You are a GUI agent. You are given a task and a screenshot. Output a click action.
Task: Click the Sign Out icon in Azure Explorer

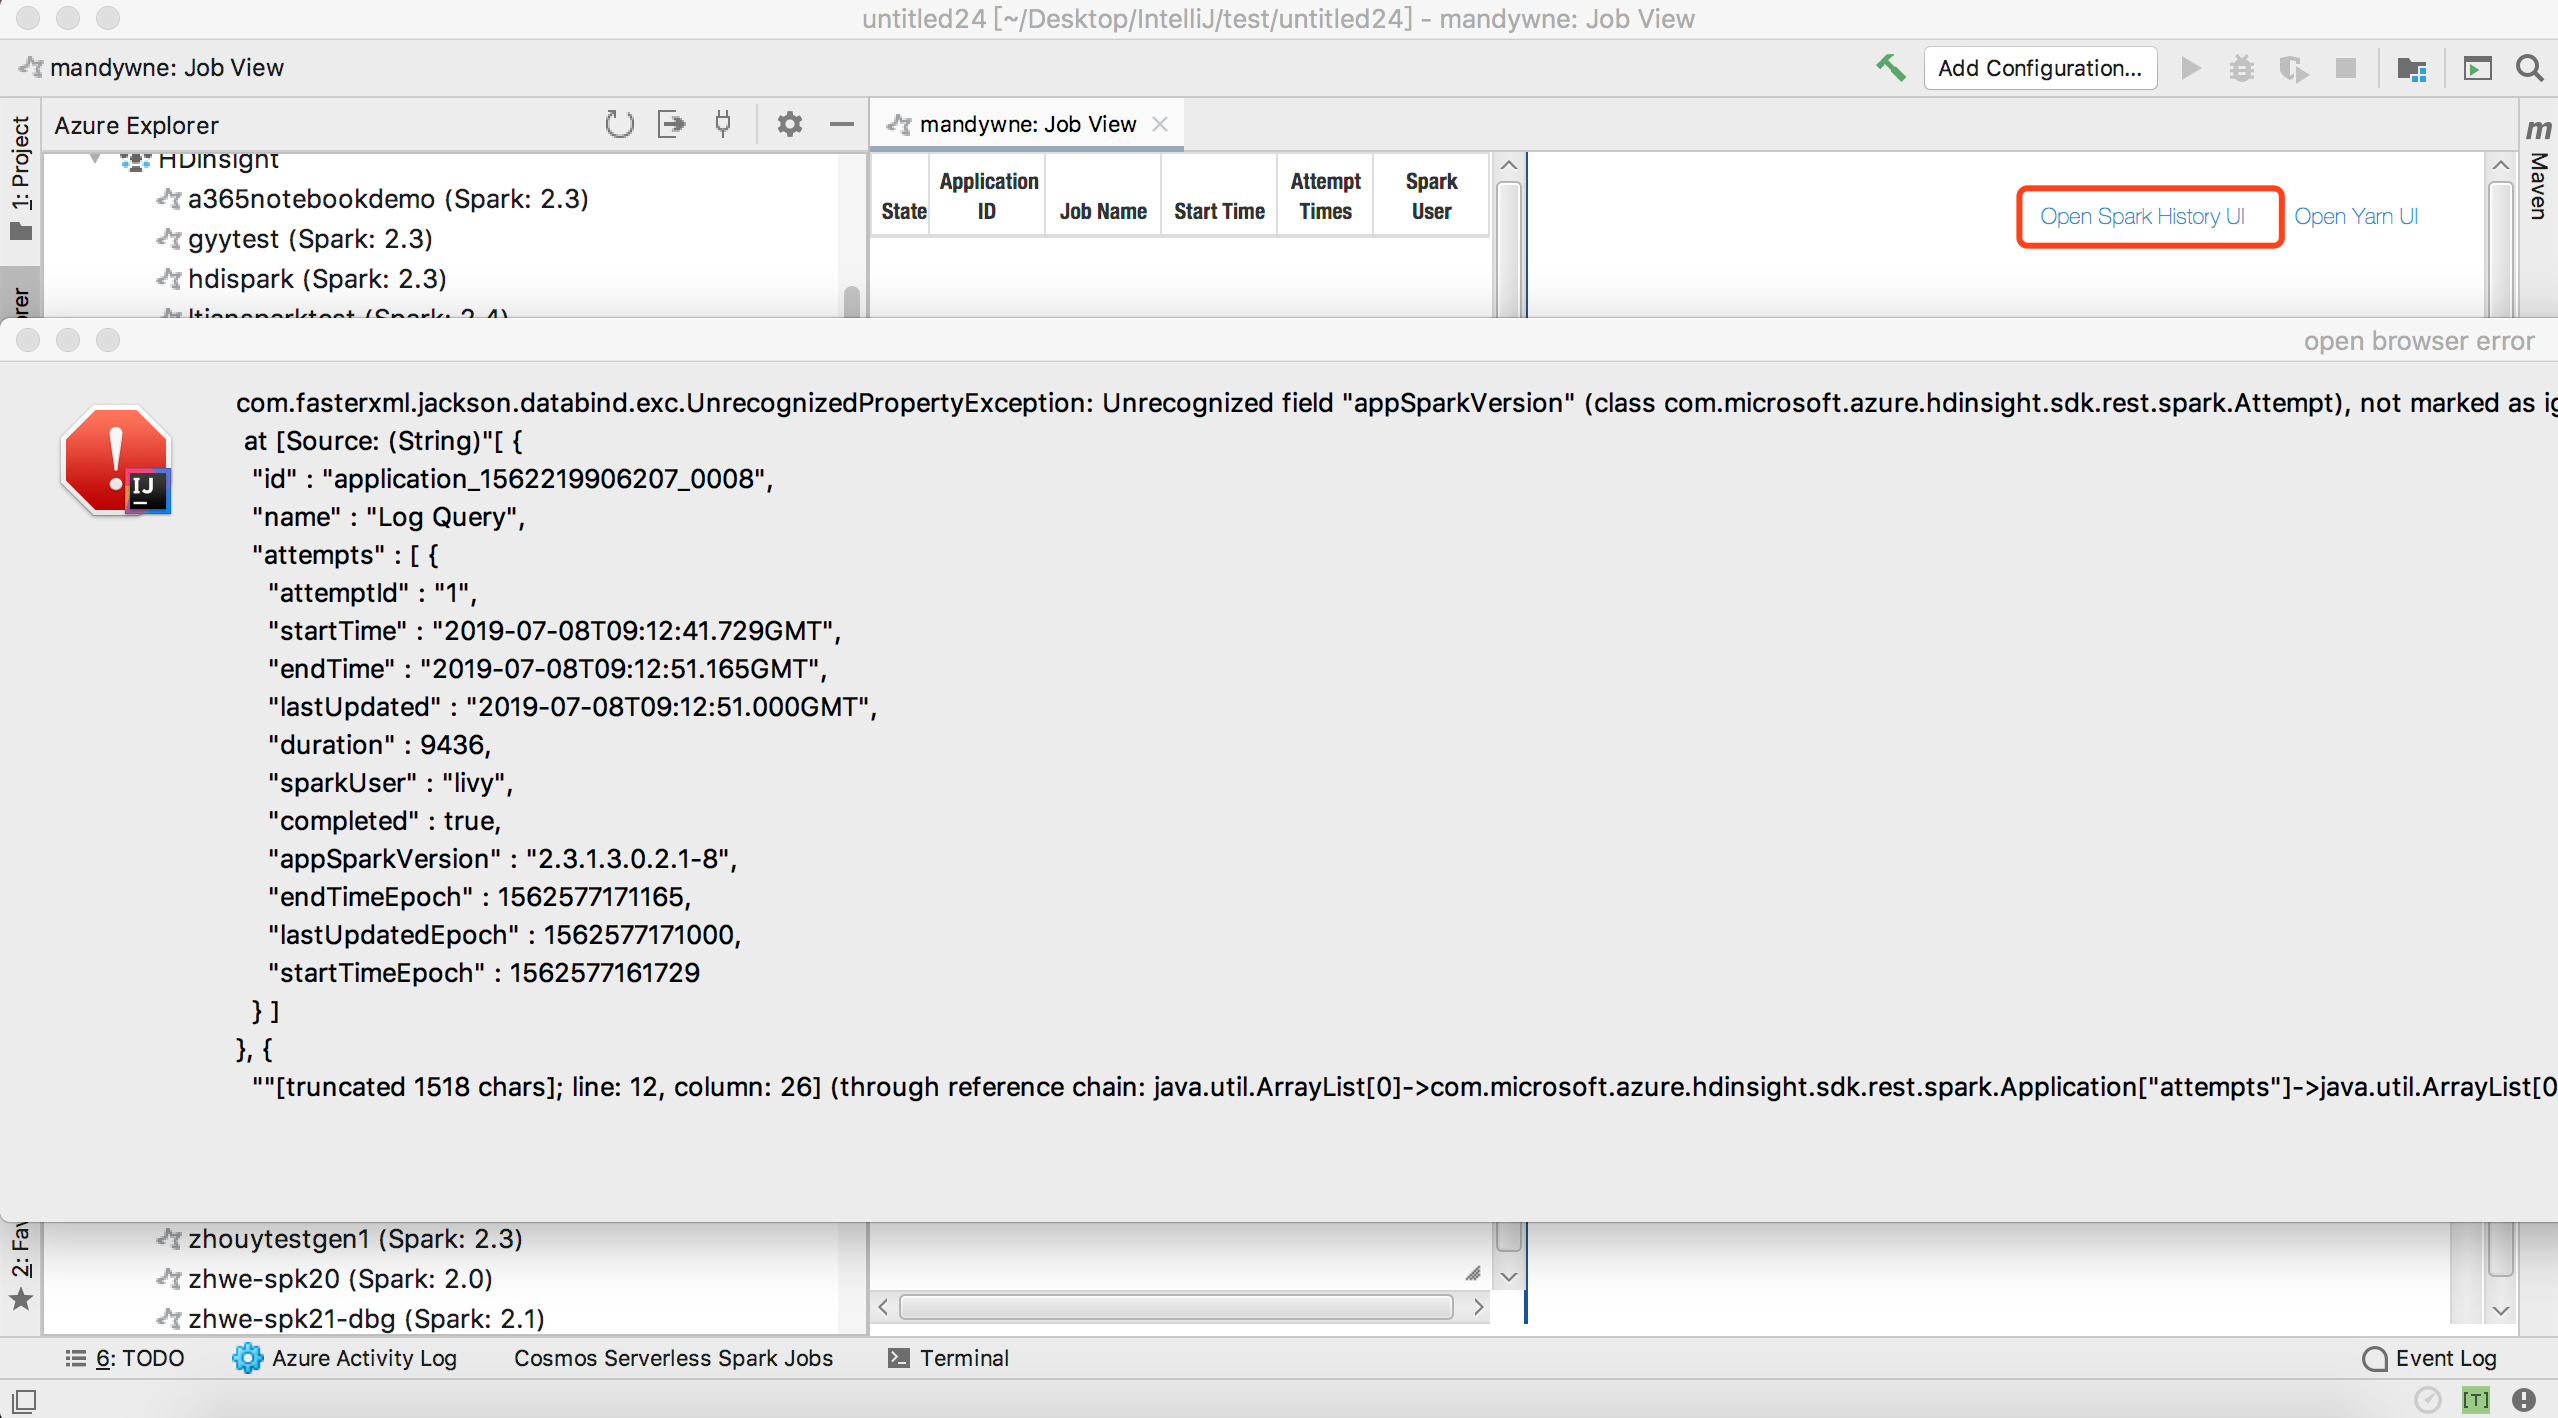[671, 124]
